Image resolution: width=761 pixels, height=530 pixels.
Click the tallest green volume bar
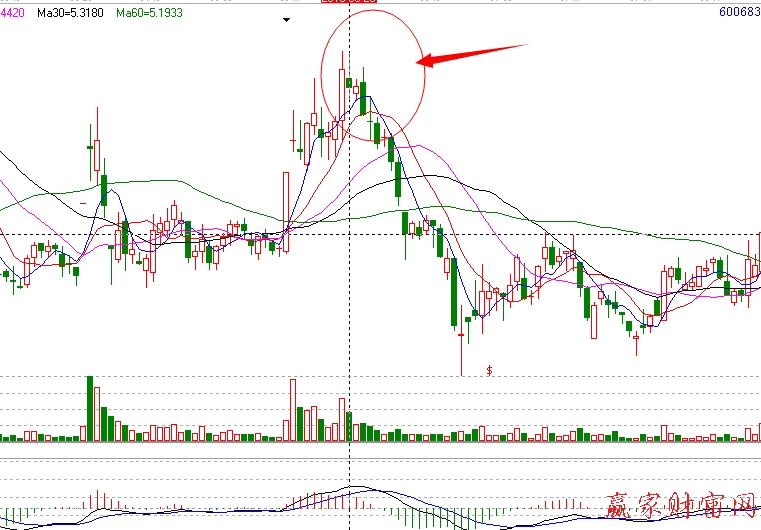coord(90,408)
